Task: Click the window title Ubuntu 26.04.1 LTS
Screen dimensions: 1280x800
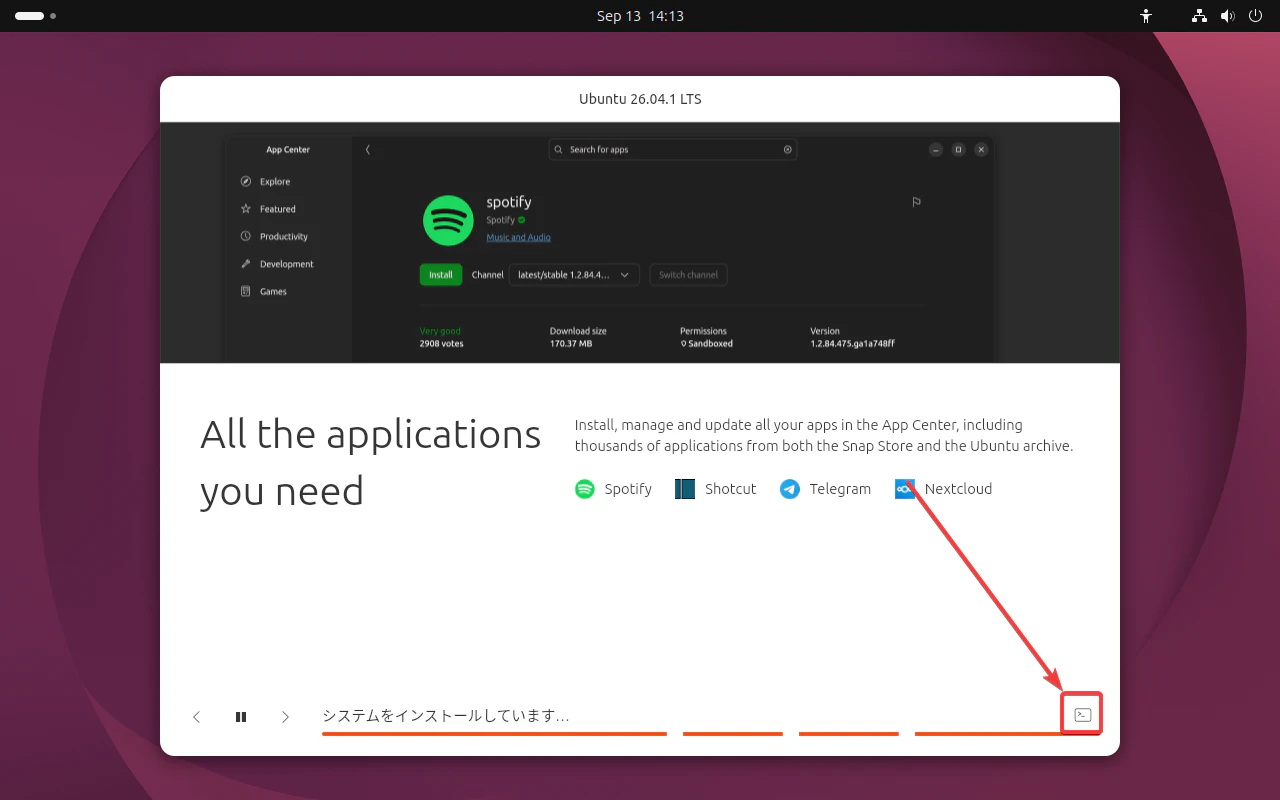Action: [x=640, y=99]
